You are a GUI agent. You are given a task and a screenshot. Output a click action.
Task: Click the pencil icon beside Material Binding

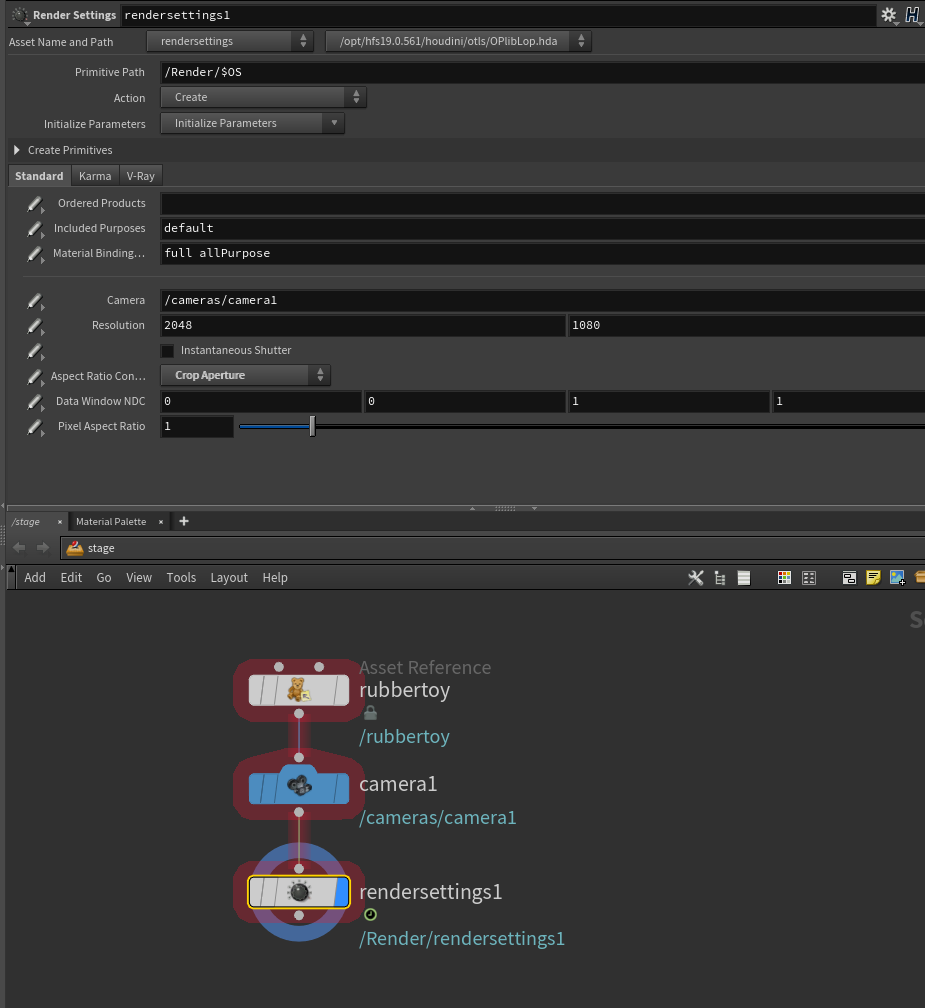35,255
